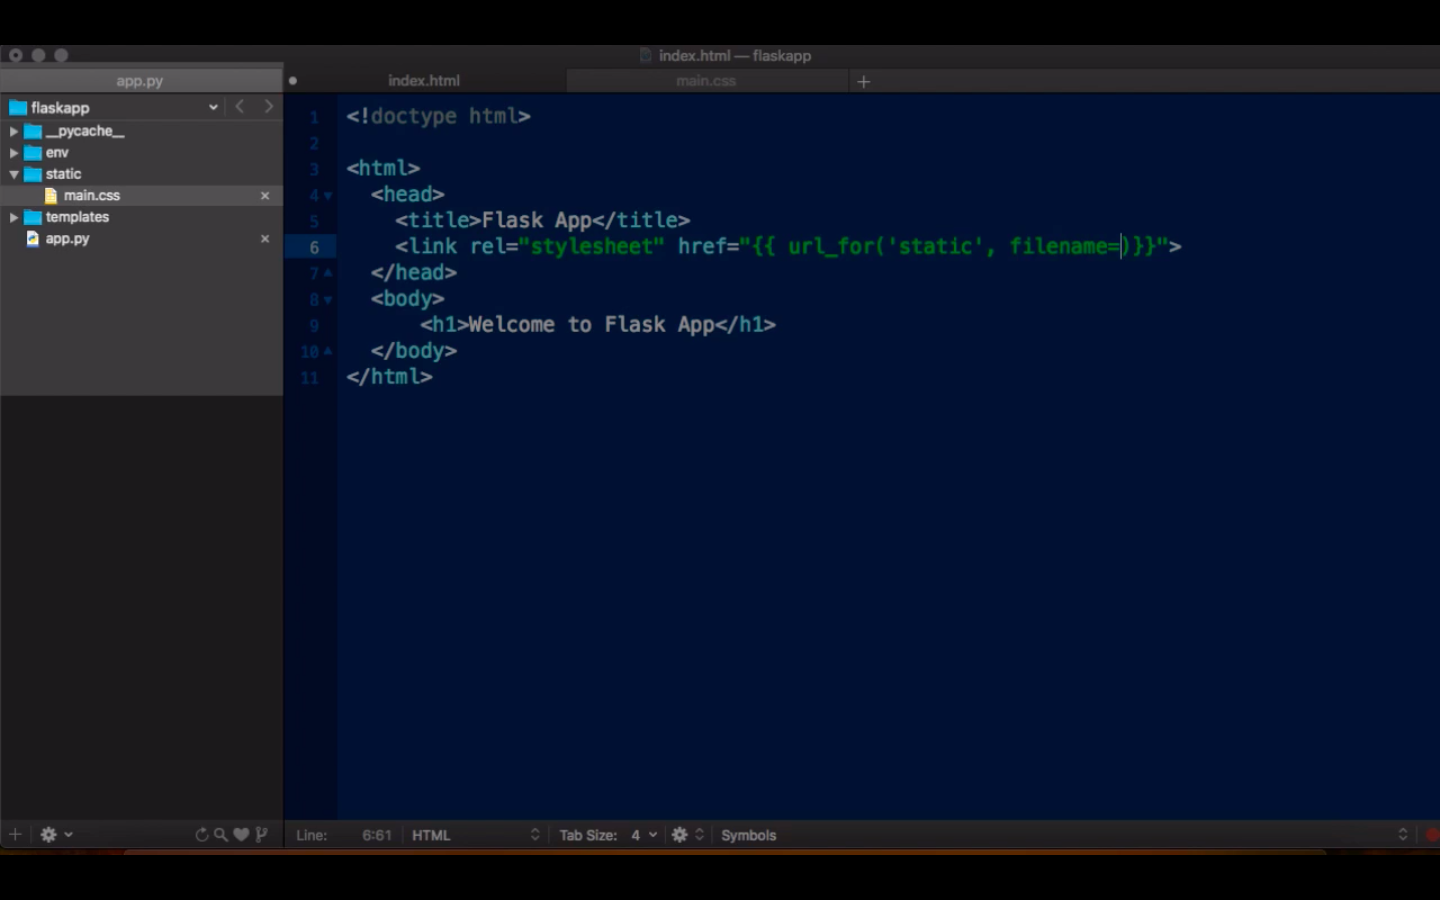
Task: Open the sidebar gear actions menu
Action: (55, 834)
